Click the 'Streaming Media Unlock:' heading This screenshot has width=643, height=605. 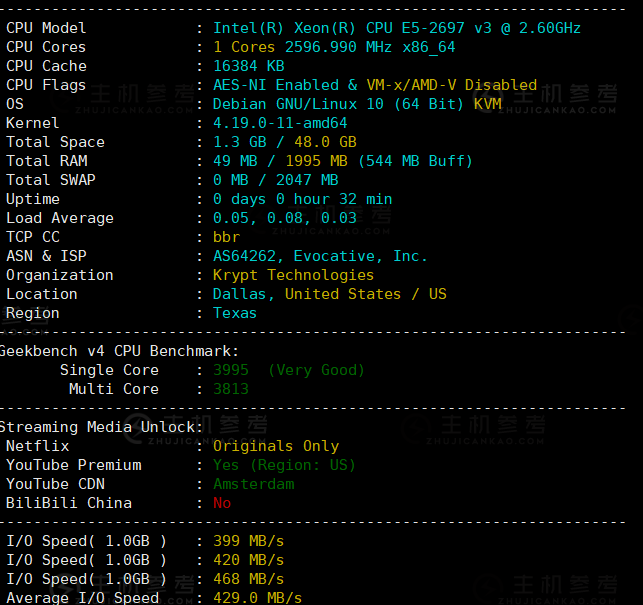tap(101, 427)
